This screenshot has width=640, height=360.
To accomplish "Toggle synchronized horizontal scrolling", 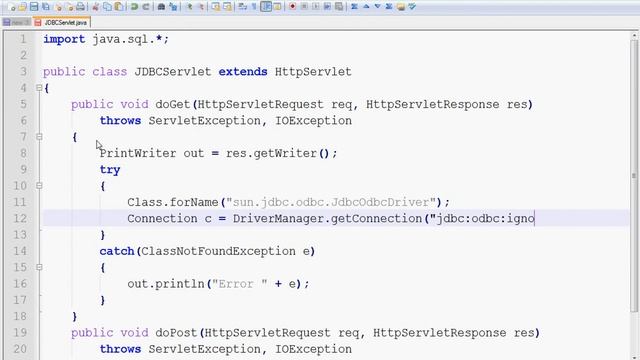I will [227, 7].
